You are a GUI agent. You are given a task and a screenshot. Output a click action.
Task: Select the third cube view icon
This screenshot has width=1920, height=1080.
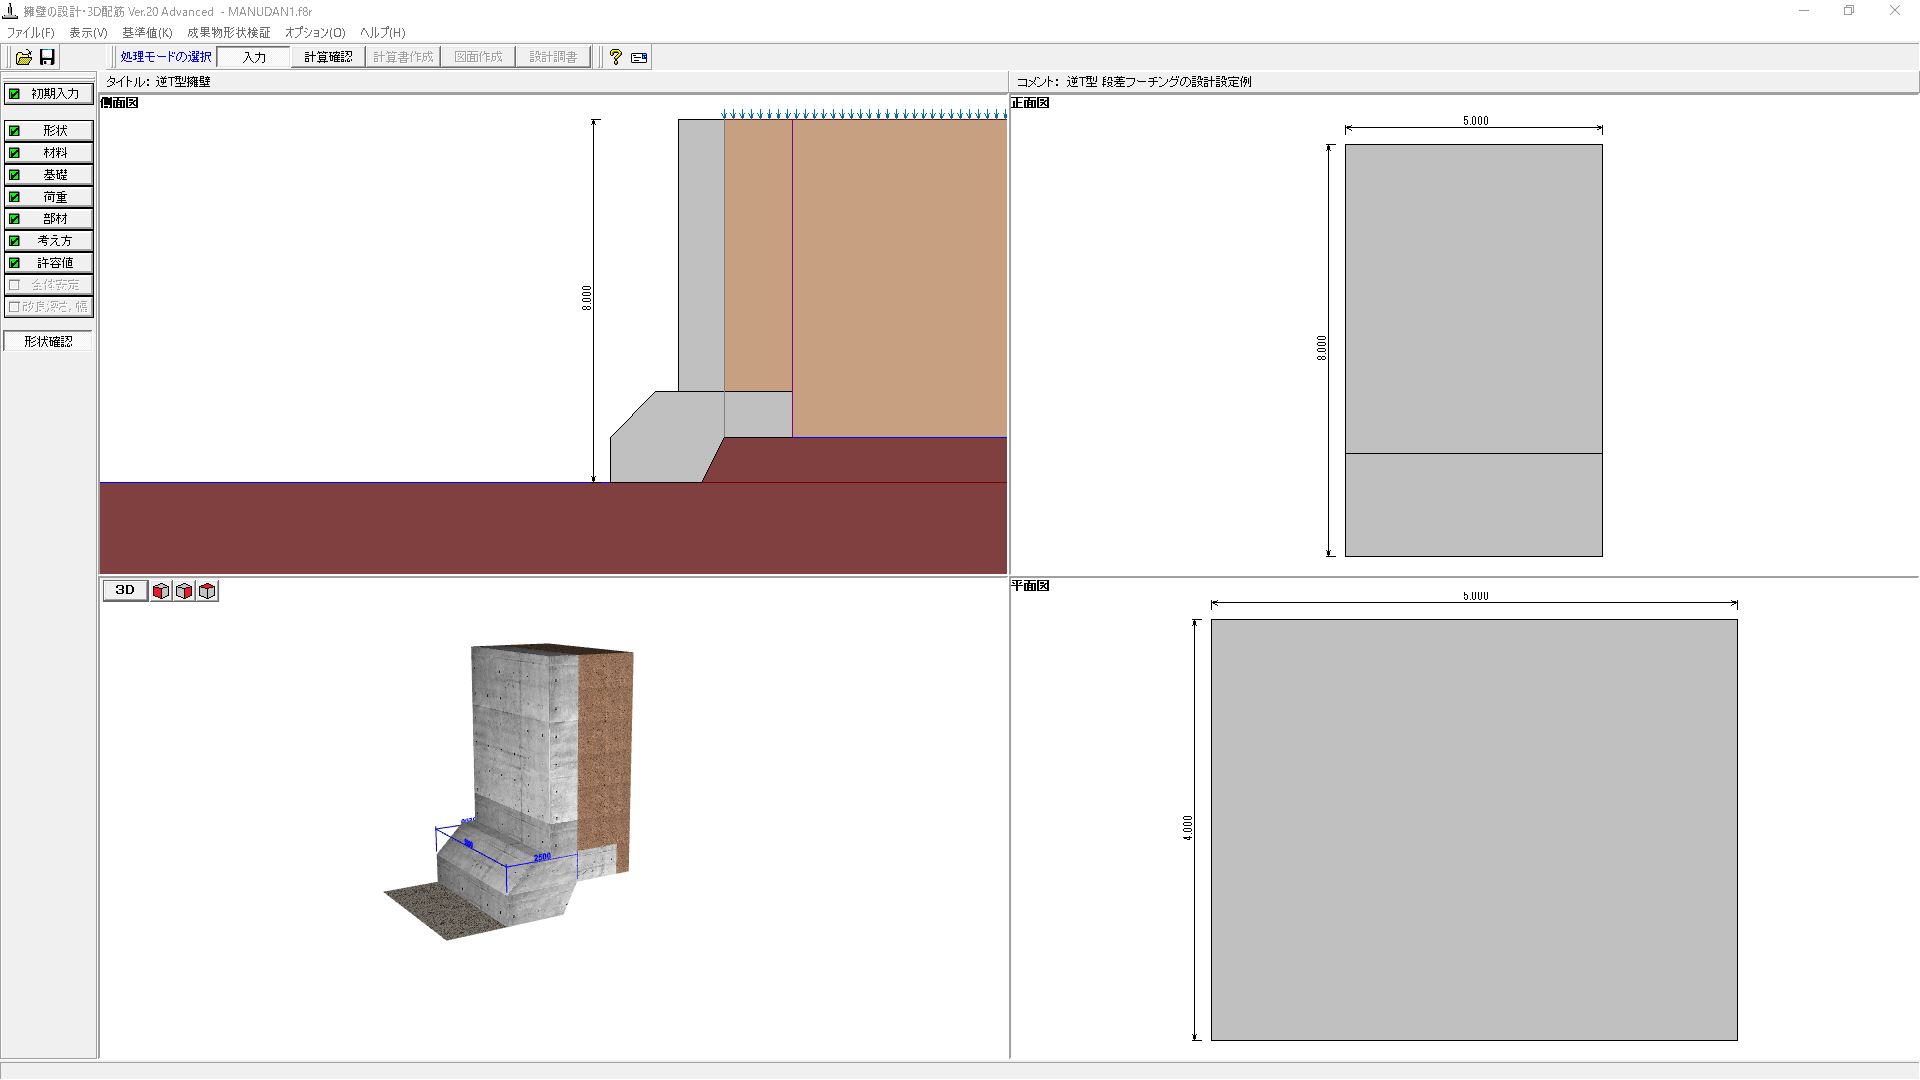coord(207,591)
